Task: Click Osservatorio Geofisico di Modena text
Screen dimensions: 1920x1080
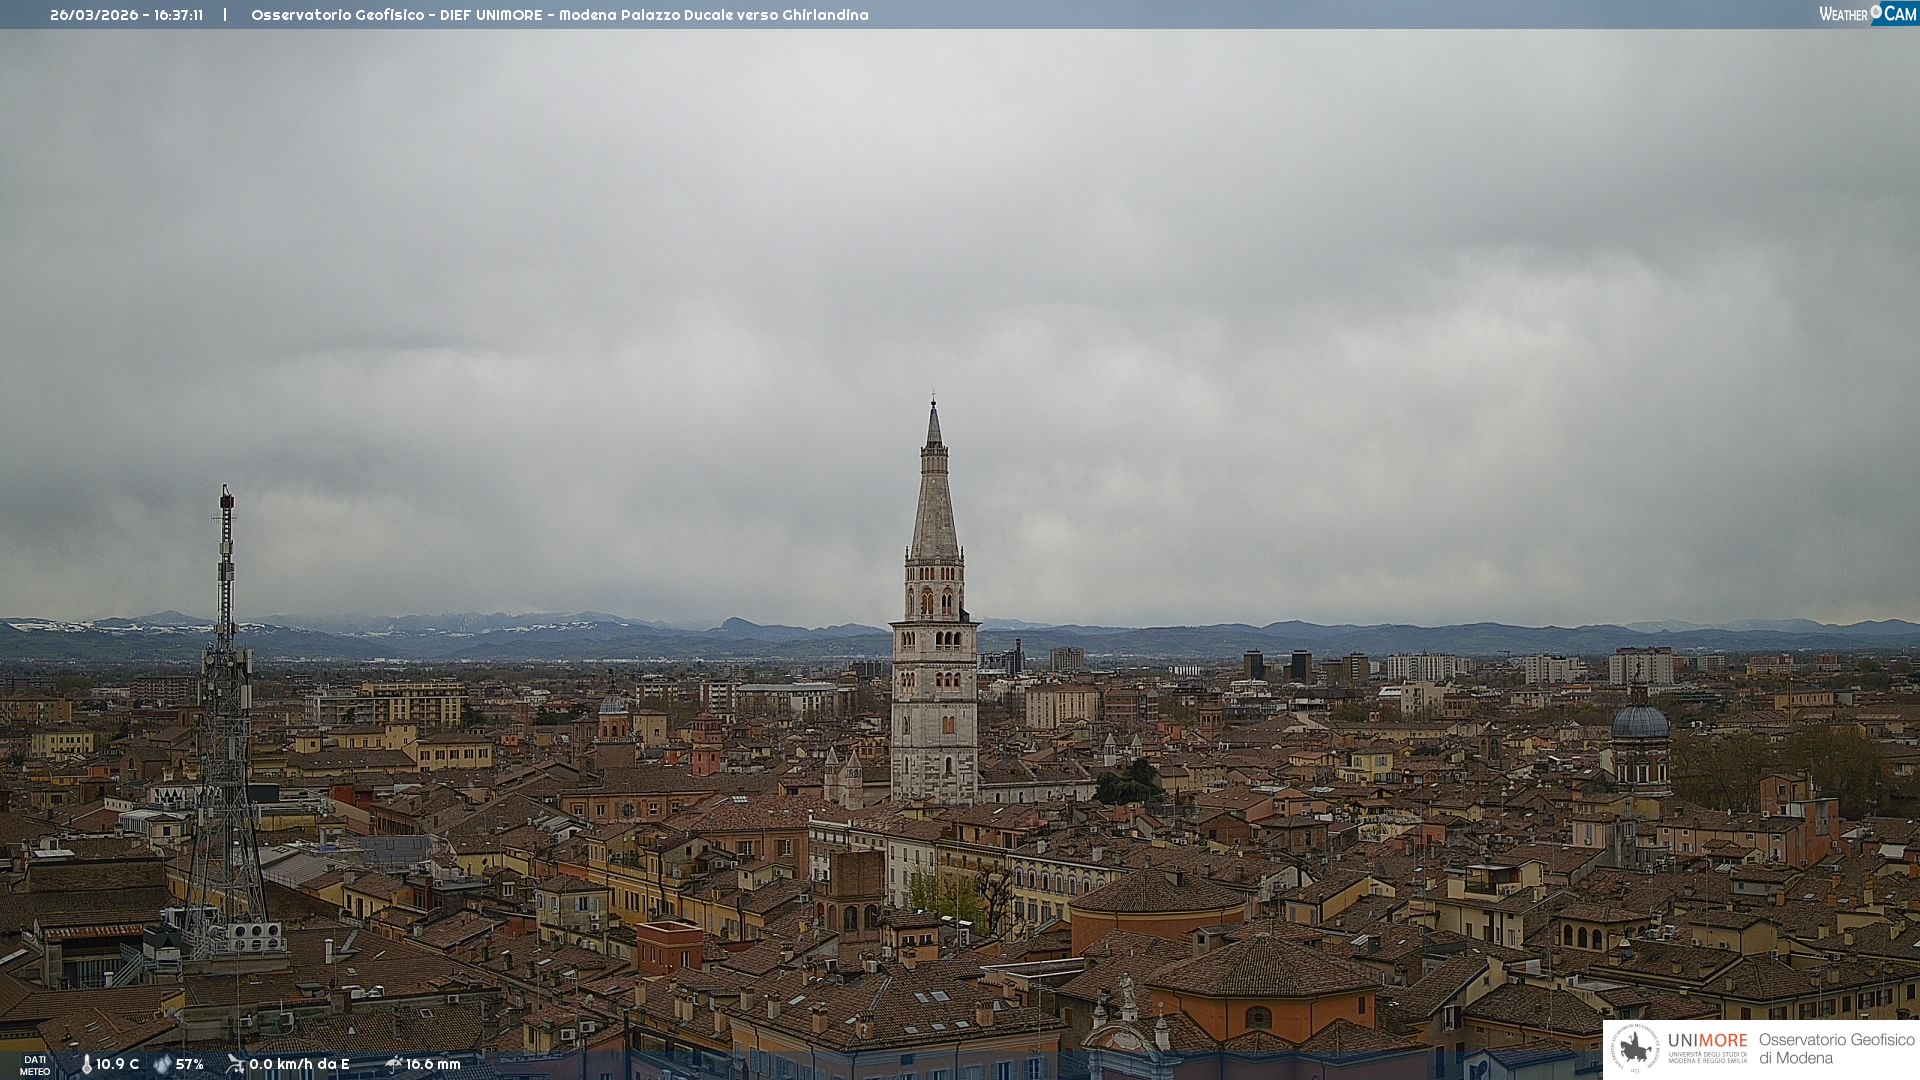Action: pyautogui.click(x=1836, y=1048)
